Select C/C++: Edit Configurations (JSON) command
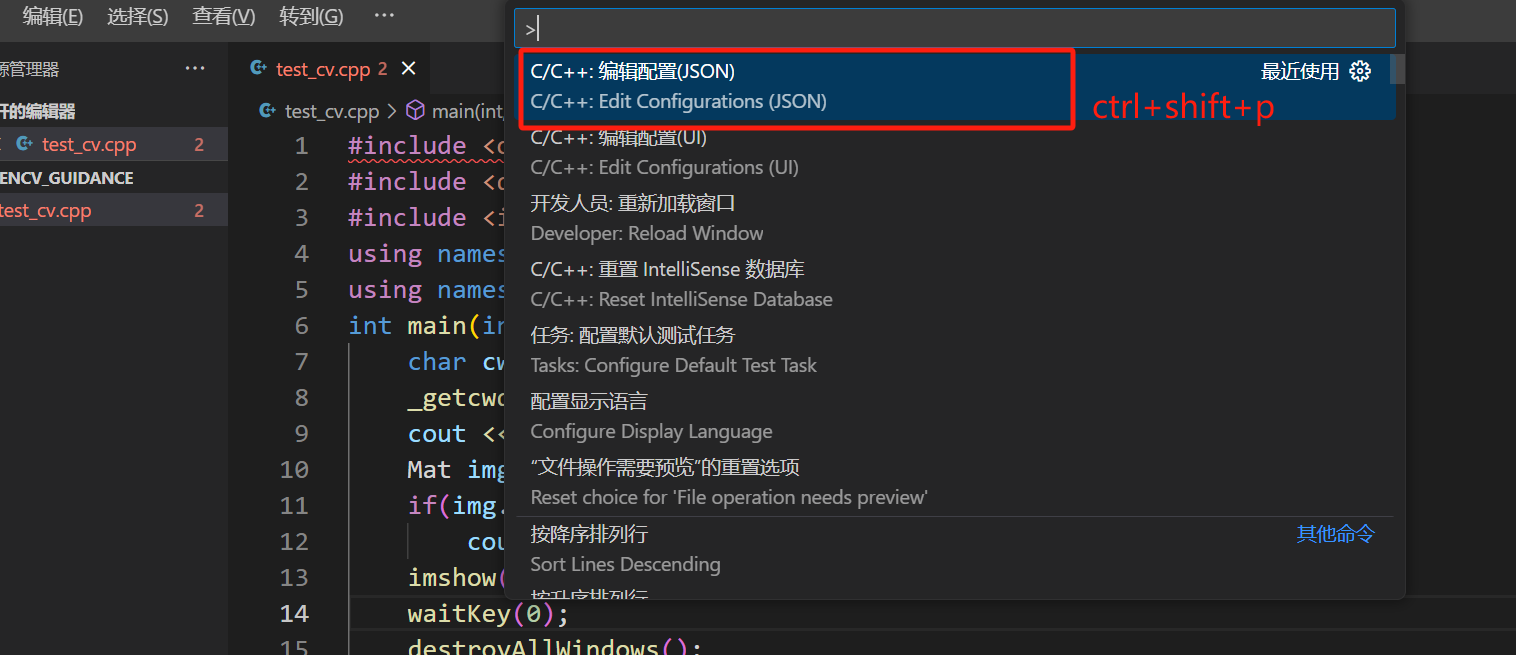The width and height of the screenshot is (1516, 655). 954,87
